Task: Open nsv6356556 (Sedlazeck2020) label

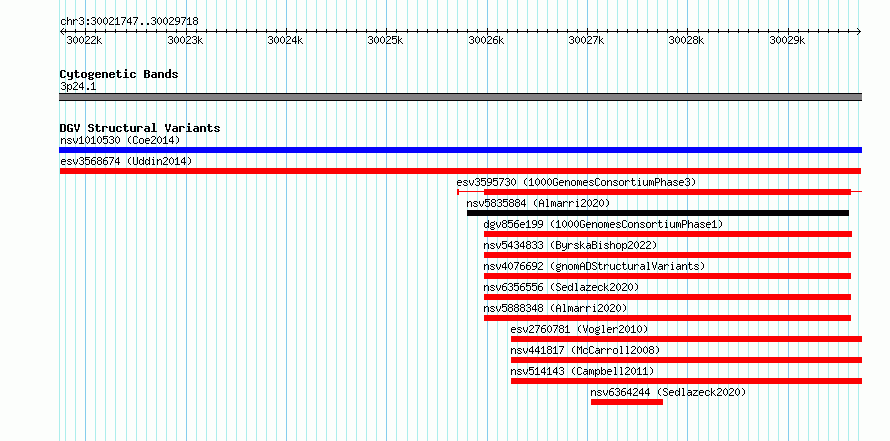Action: click(561, 287)
